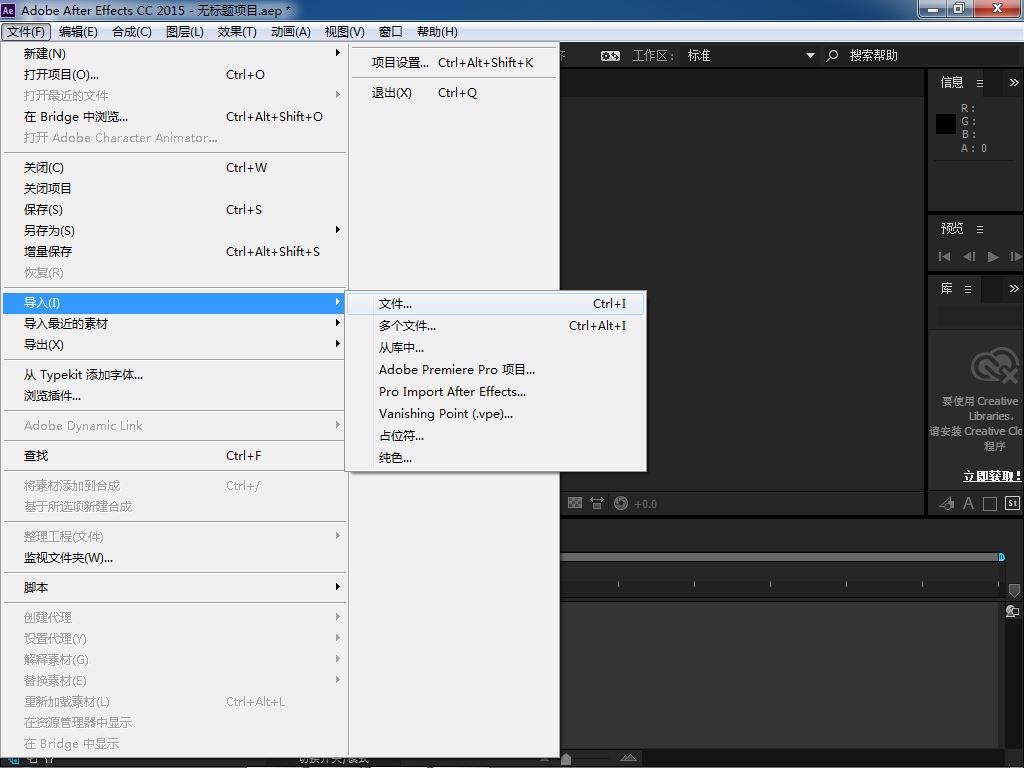Select 打开项目(O)... in the File menu
Screen dimensions: 1024x768
click(x=174, y=74)
